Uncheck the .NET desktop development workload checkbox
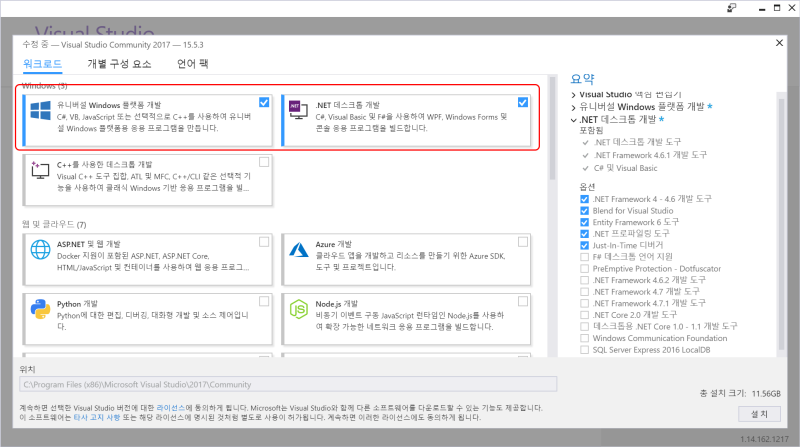Image resolution: width=800 pixels, height=447 pixels. [523, 103]
